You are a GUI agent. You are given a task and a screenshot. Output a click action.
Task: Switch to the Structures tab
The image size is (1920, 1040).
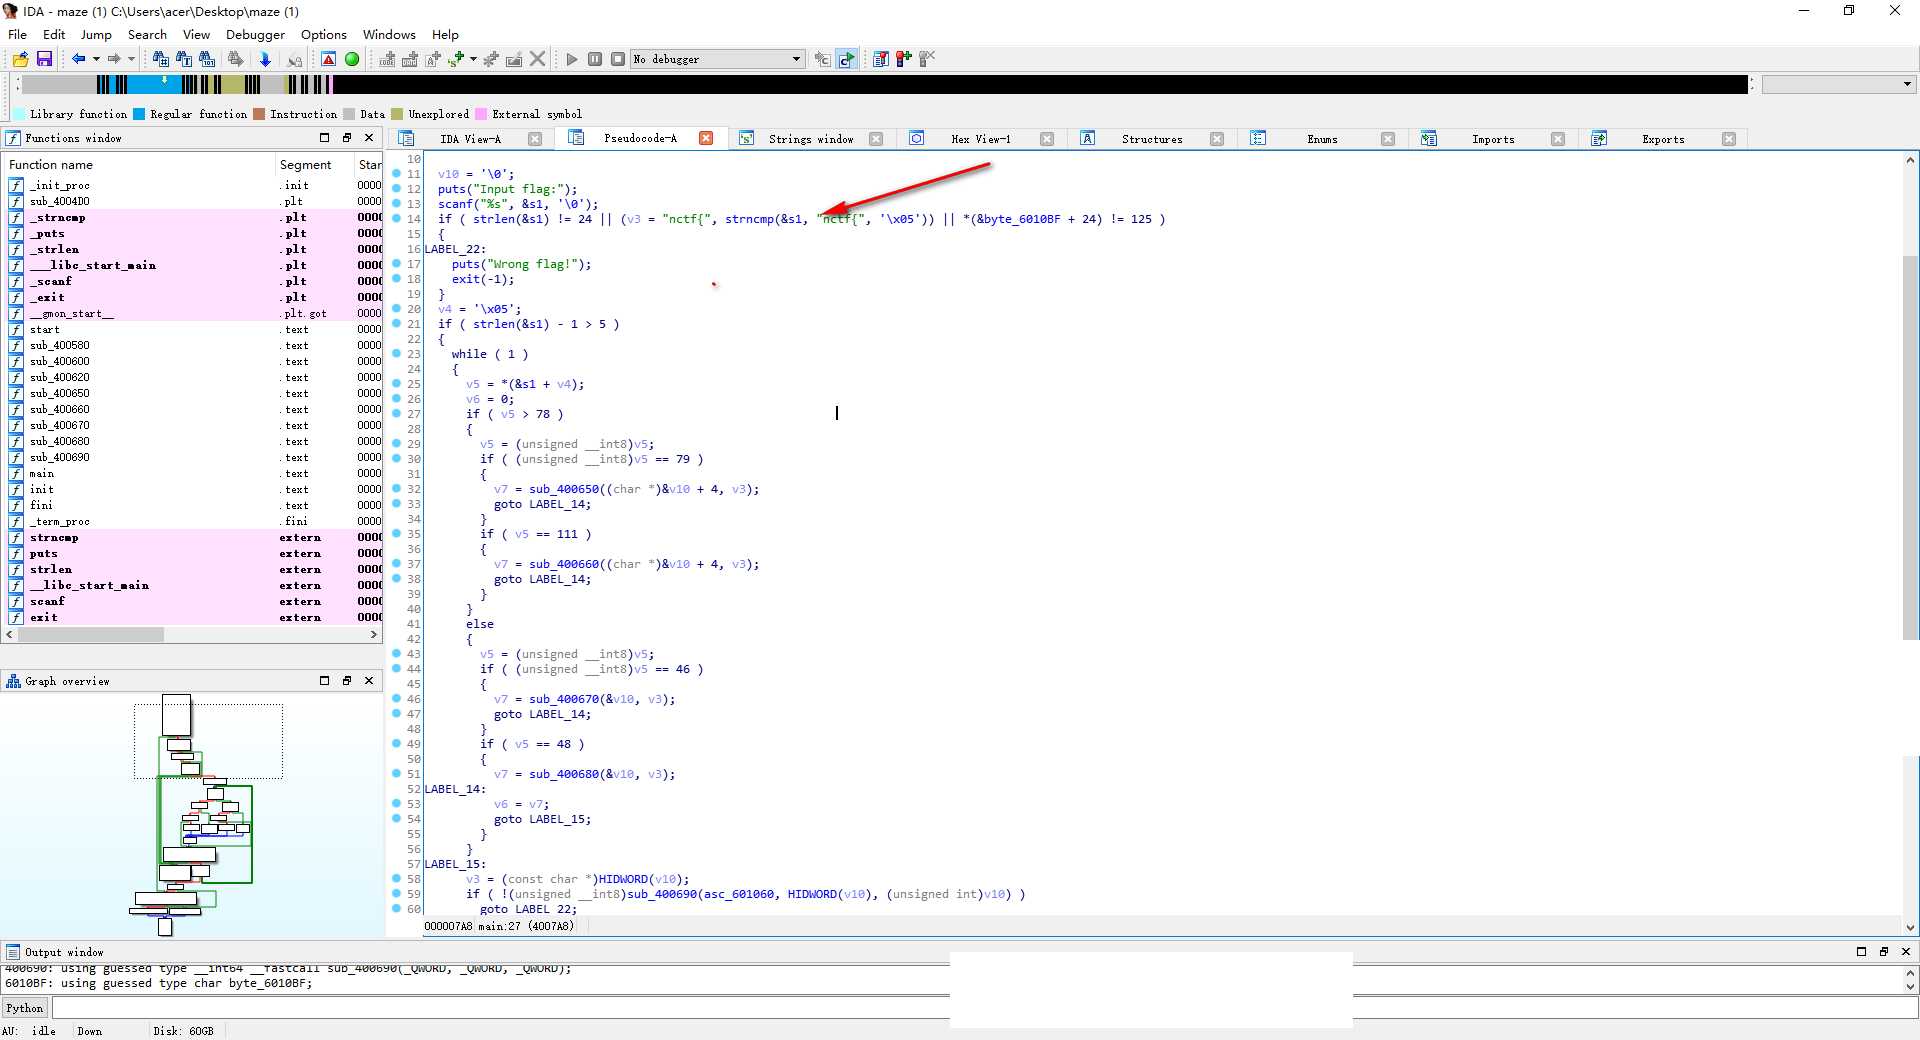1152,139
